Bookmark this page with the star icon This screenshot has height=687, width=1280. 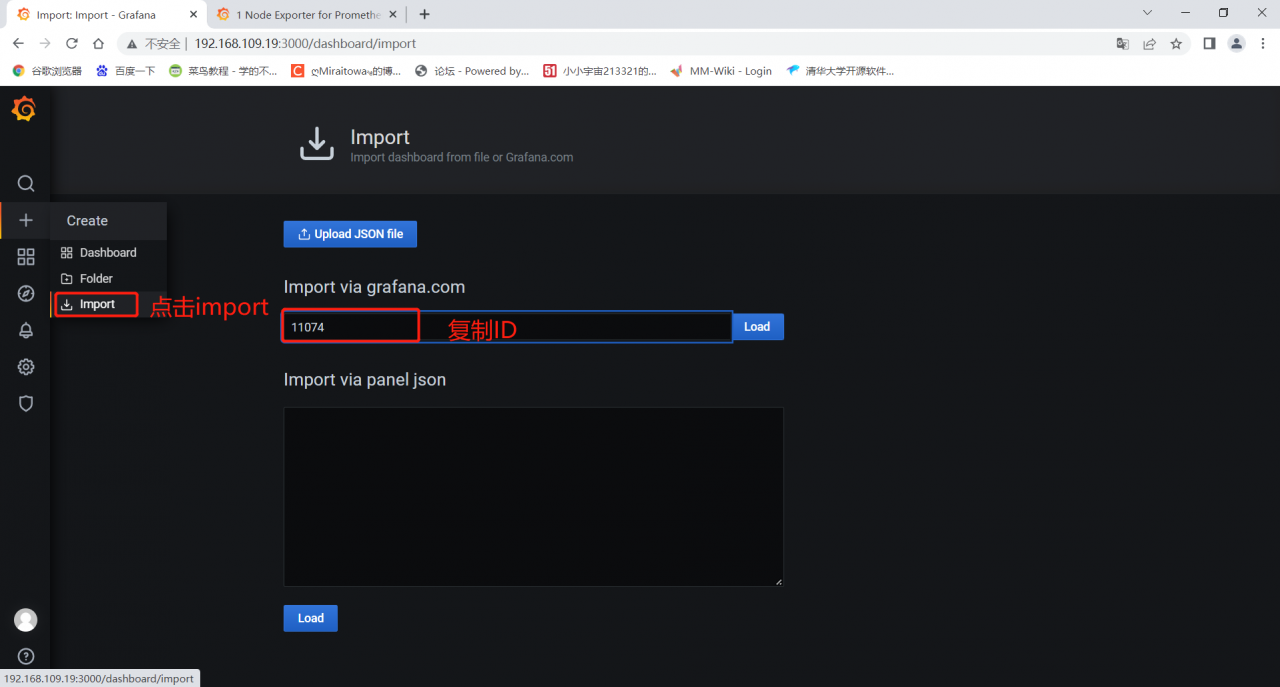point(1176,44)
